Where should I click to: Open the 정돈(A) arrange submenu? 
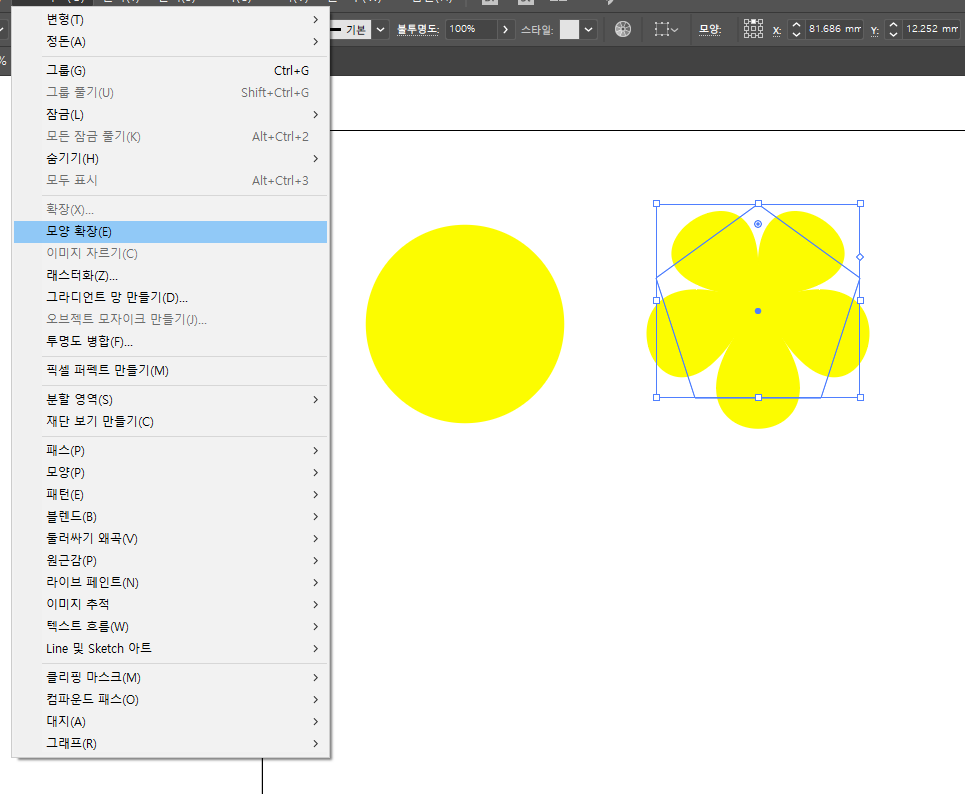click(170, 42)
